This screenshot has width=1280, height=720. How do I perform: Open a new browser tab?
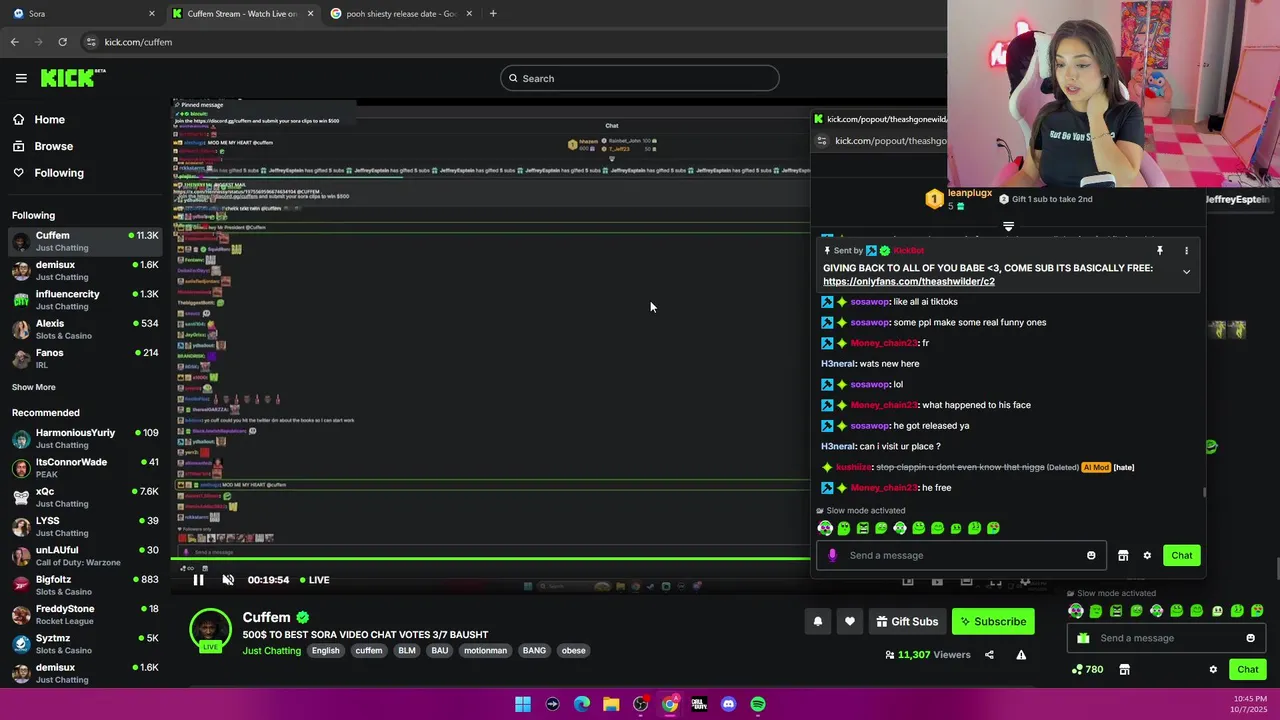493,14
